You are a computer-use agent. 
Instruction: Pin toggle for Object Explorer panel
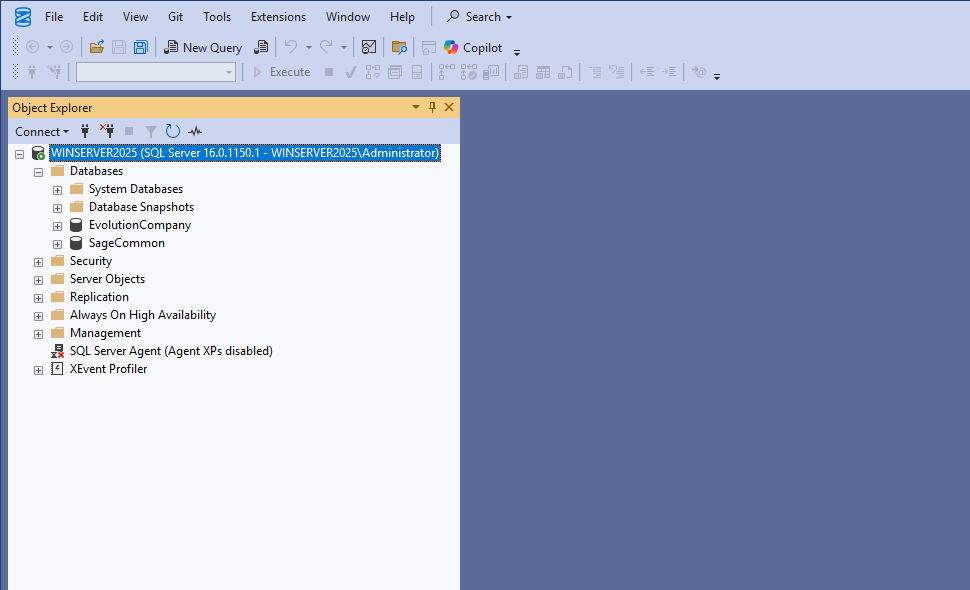432,107
